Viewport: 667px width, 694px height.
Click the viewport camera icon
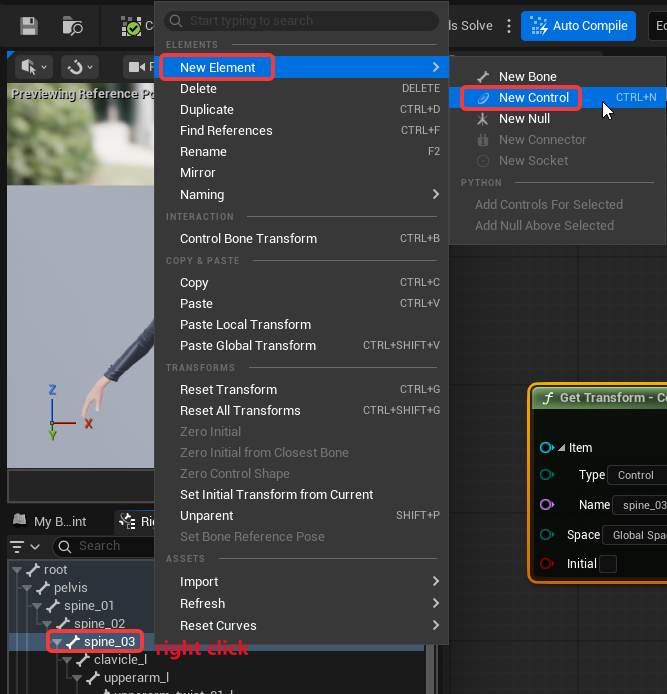(137, 67)
